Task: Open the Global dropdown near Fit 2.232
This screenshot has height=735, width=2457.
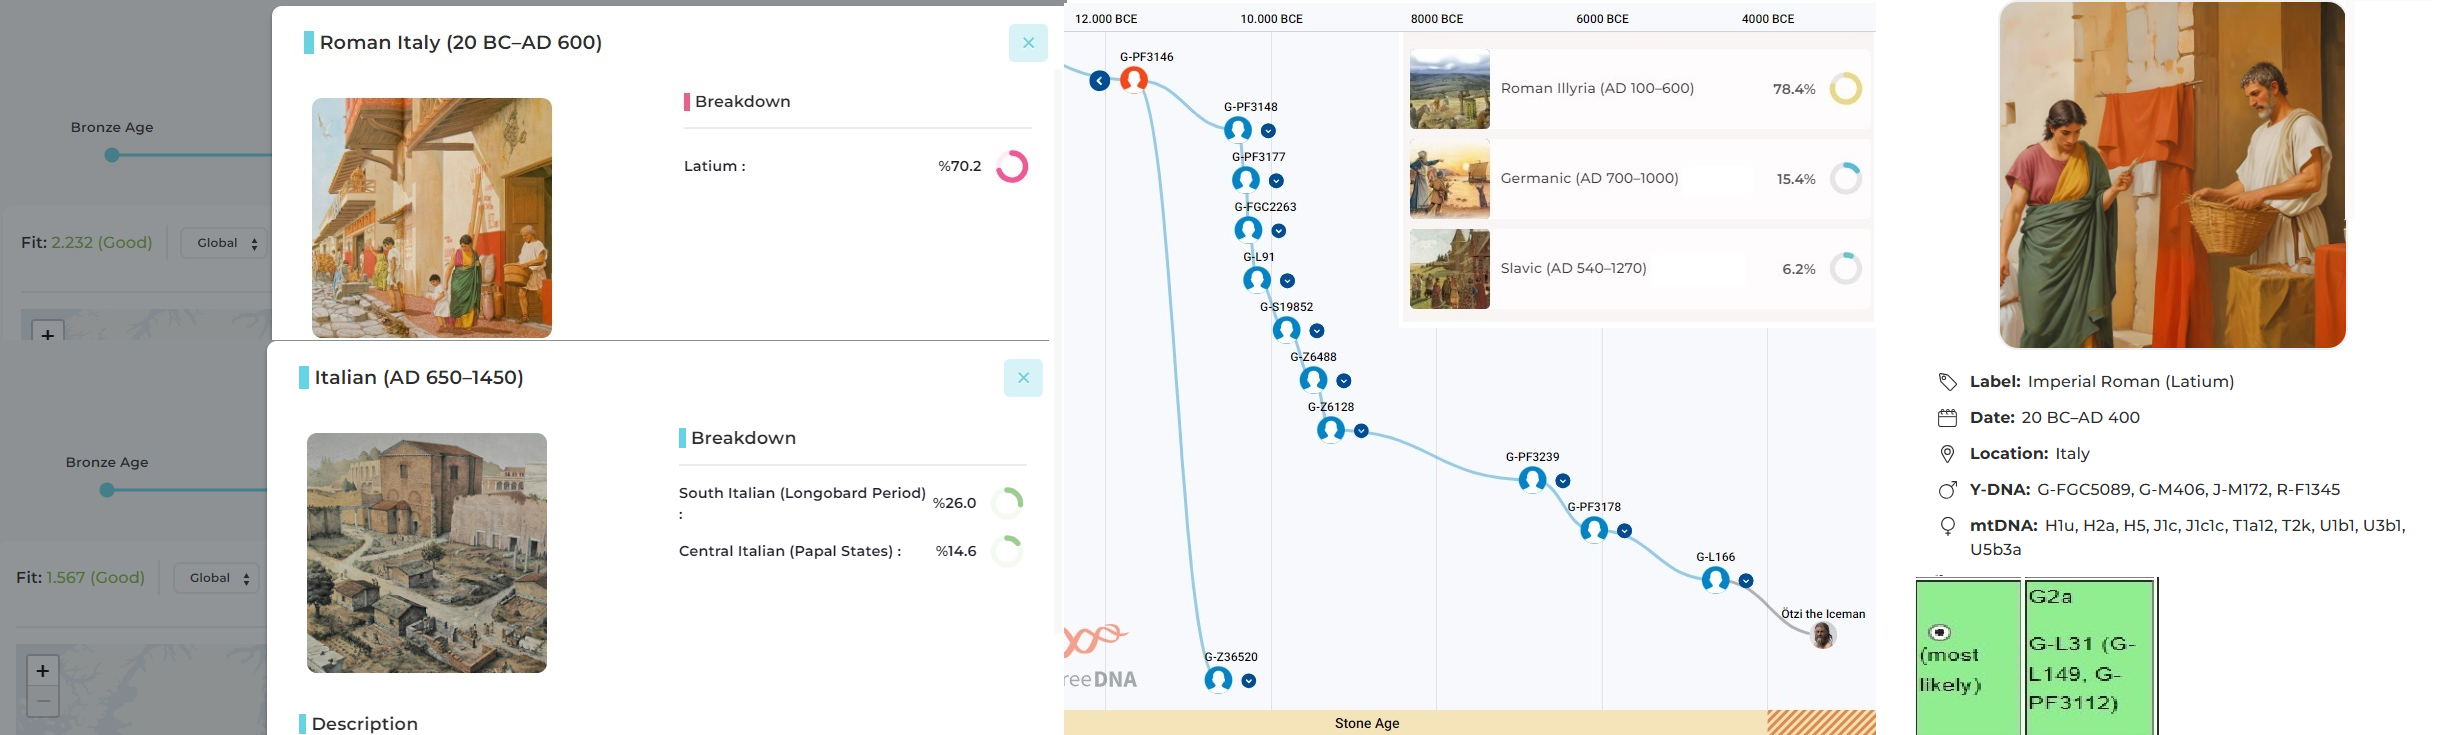Action: click(x=226, y=243)
